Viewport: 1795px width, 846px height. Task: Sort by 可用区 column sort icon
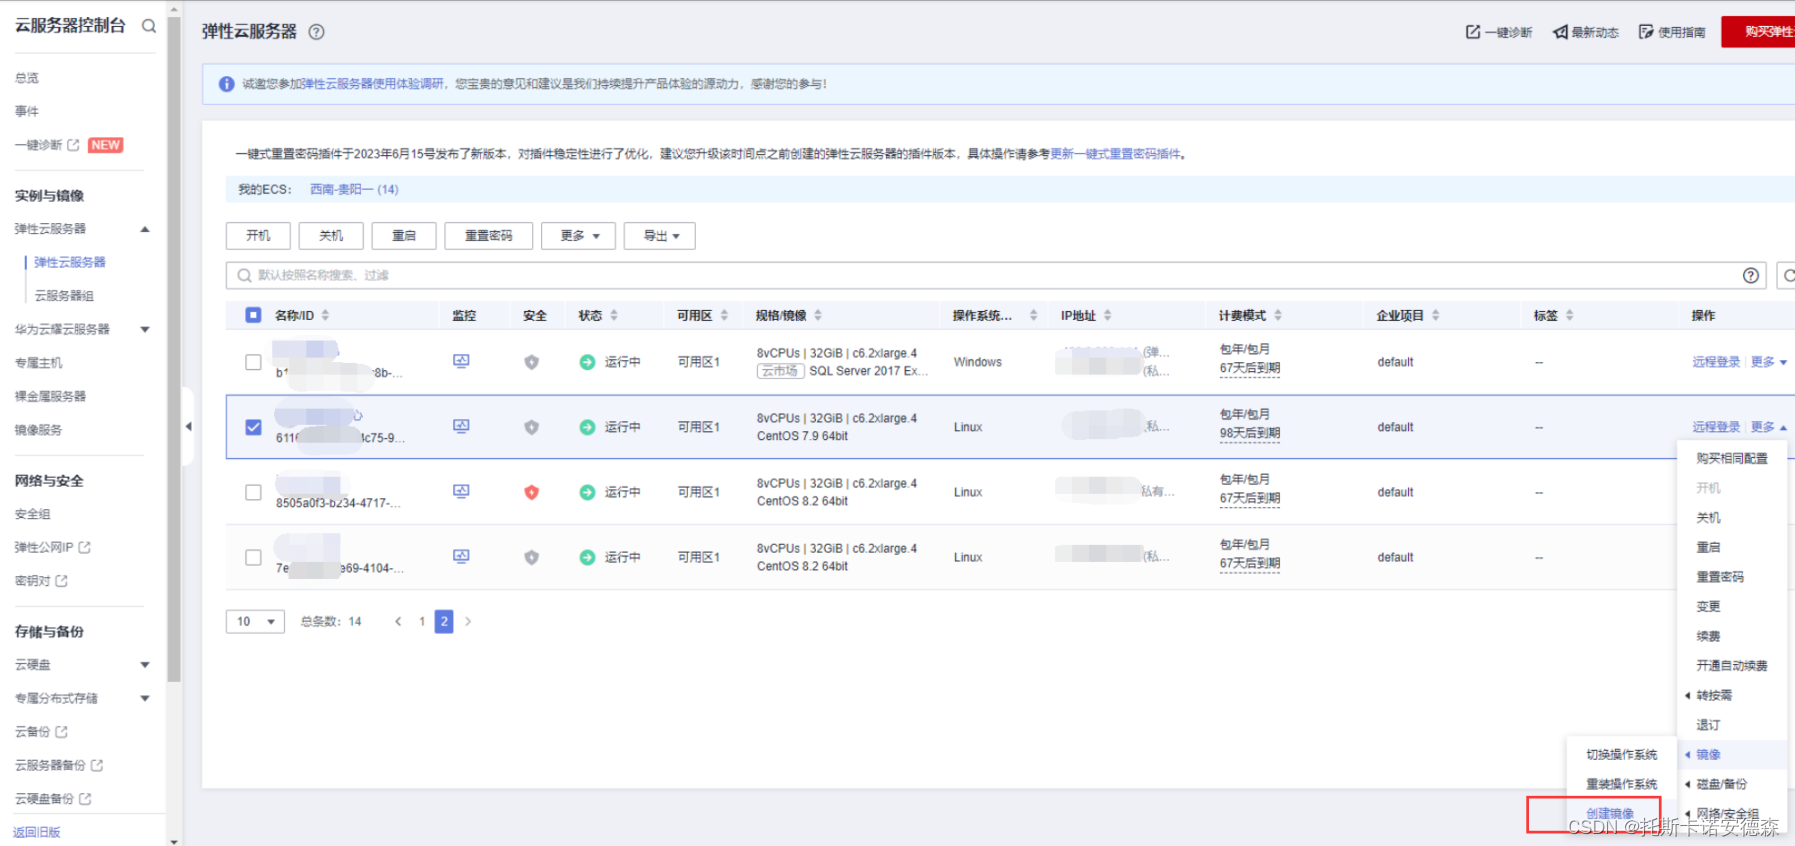[724, 315]
